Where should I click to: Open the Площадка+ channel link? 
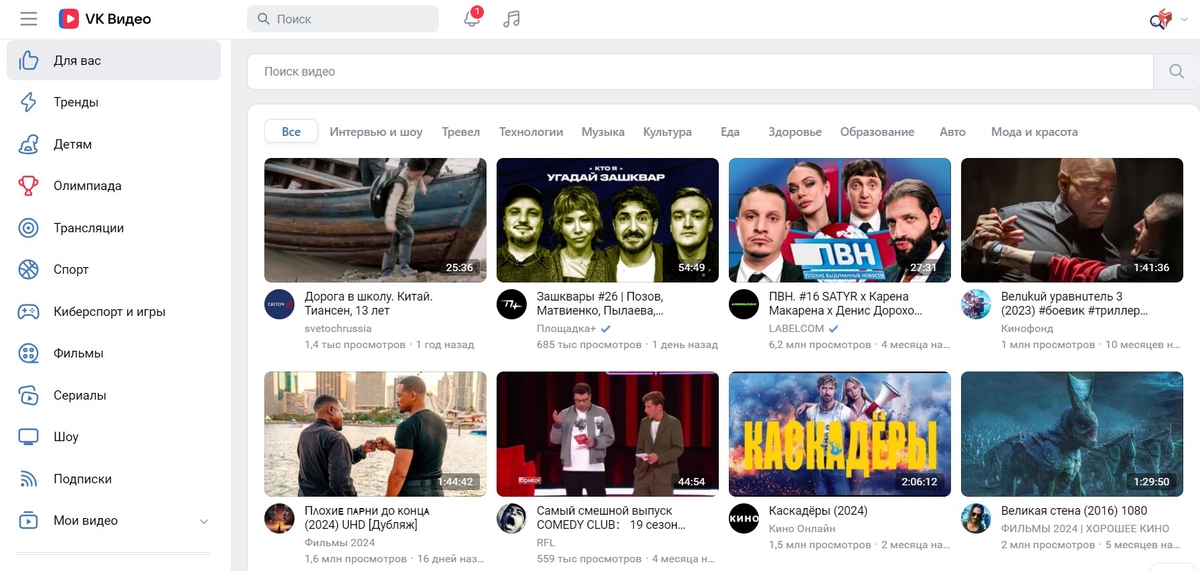(566, 329)
